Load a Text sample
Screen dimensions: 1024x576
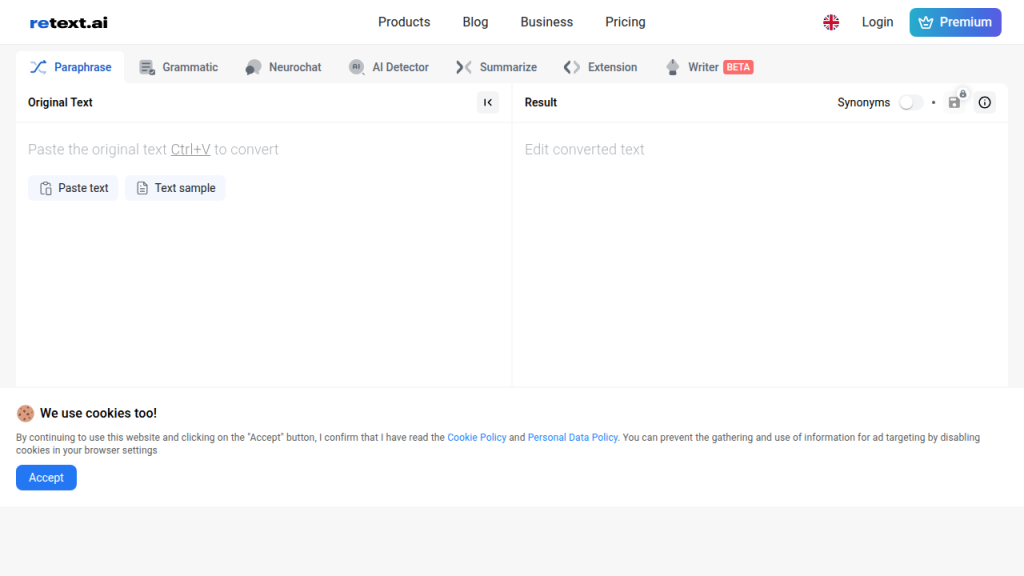175,188
